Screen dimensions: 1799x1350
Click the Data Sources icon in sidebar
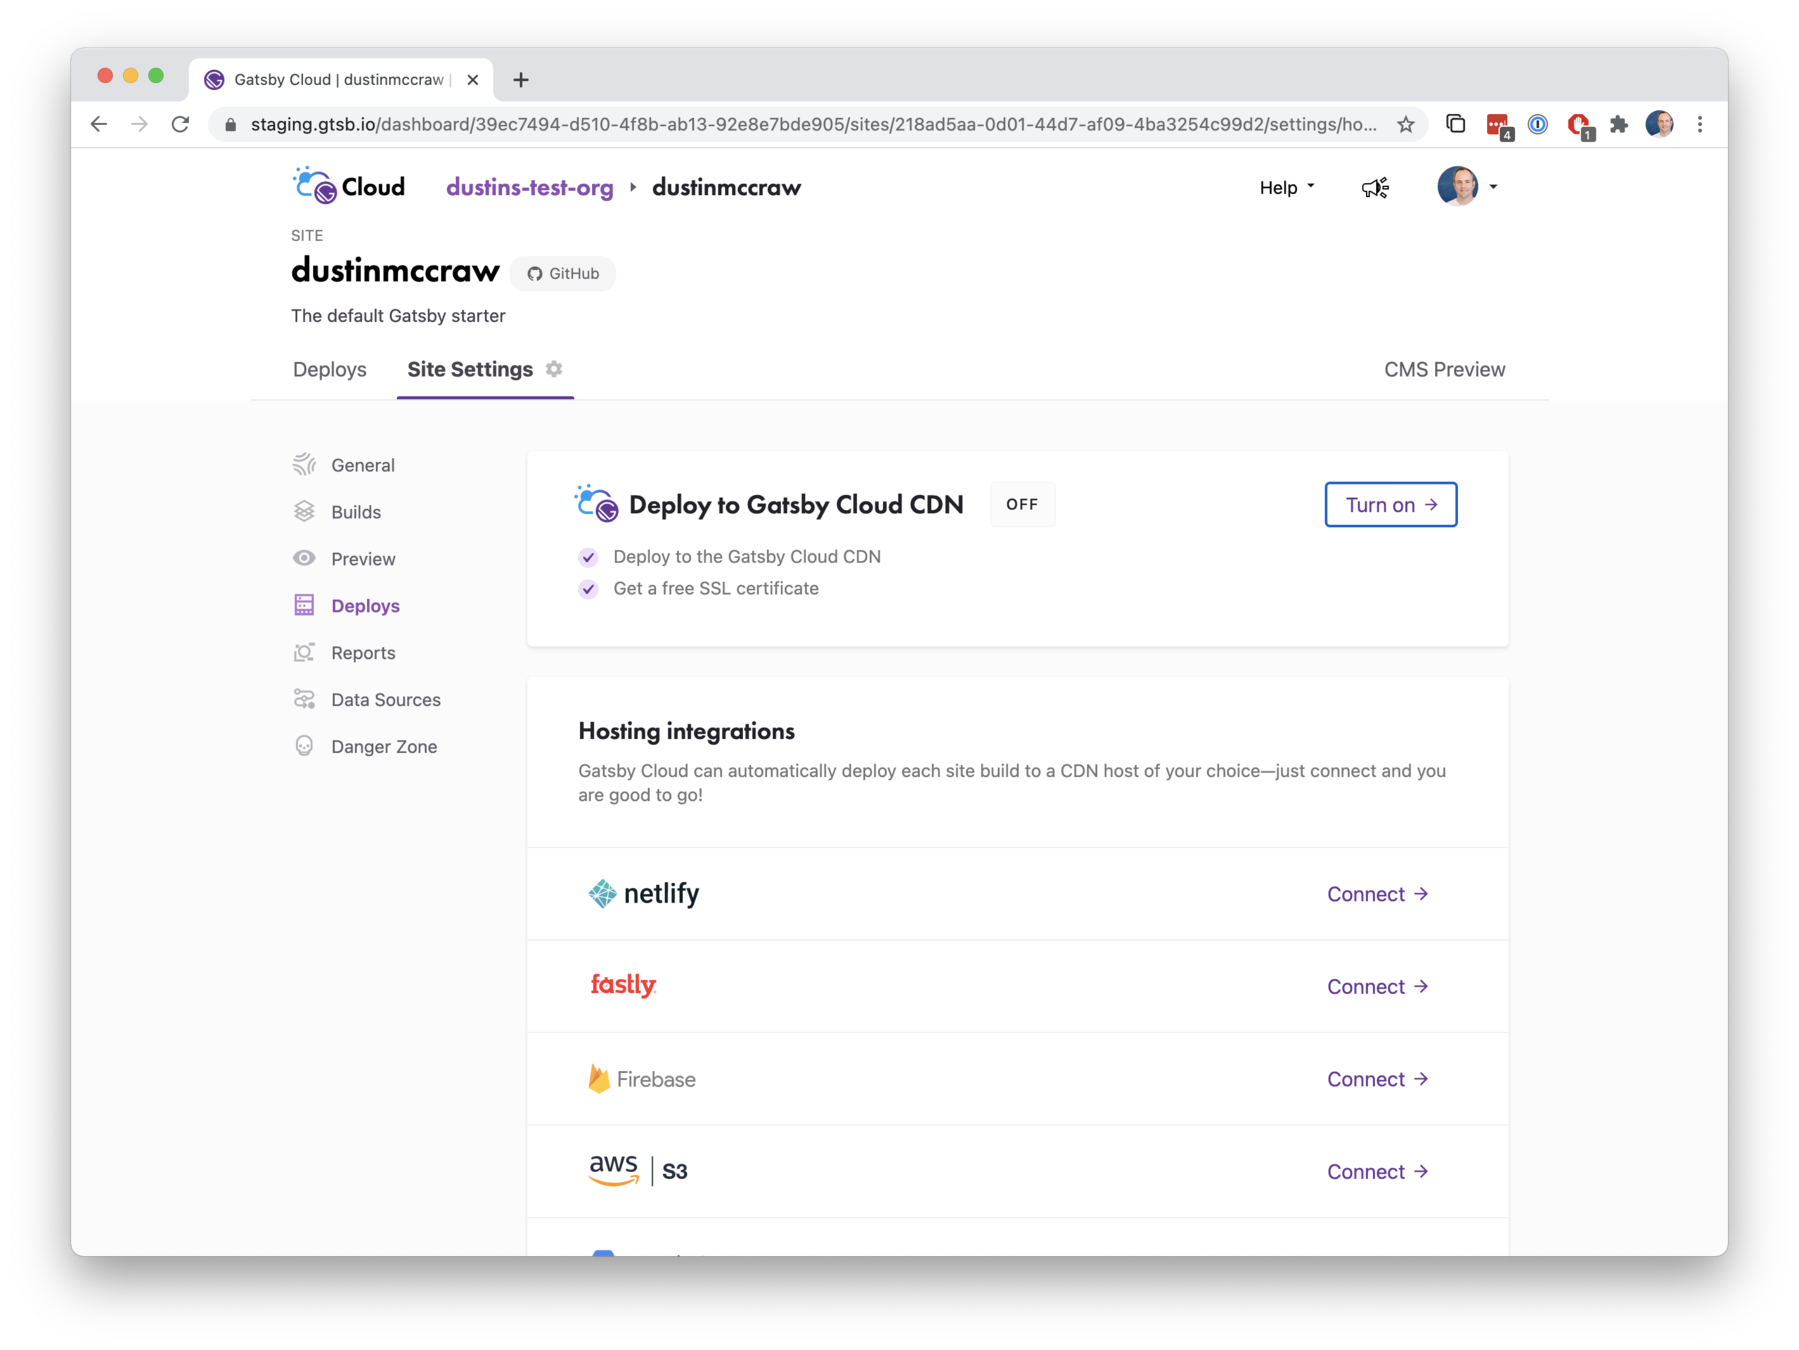[304, 699]
